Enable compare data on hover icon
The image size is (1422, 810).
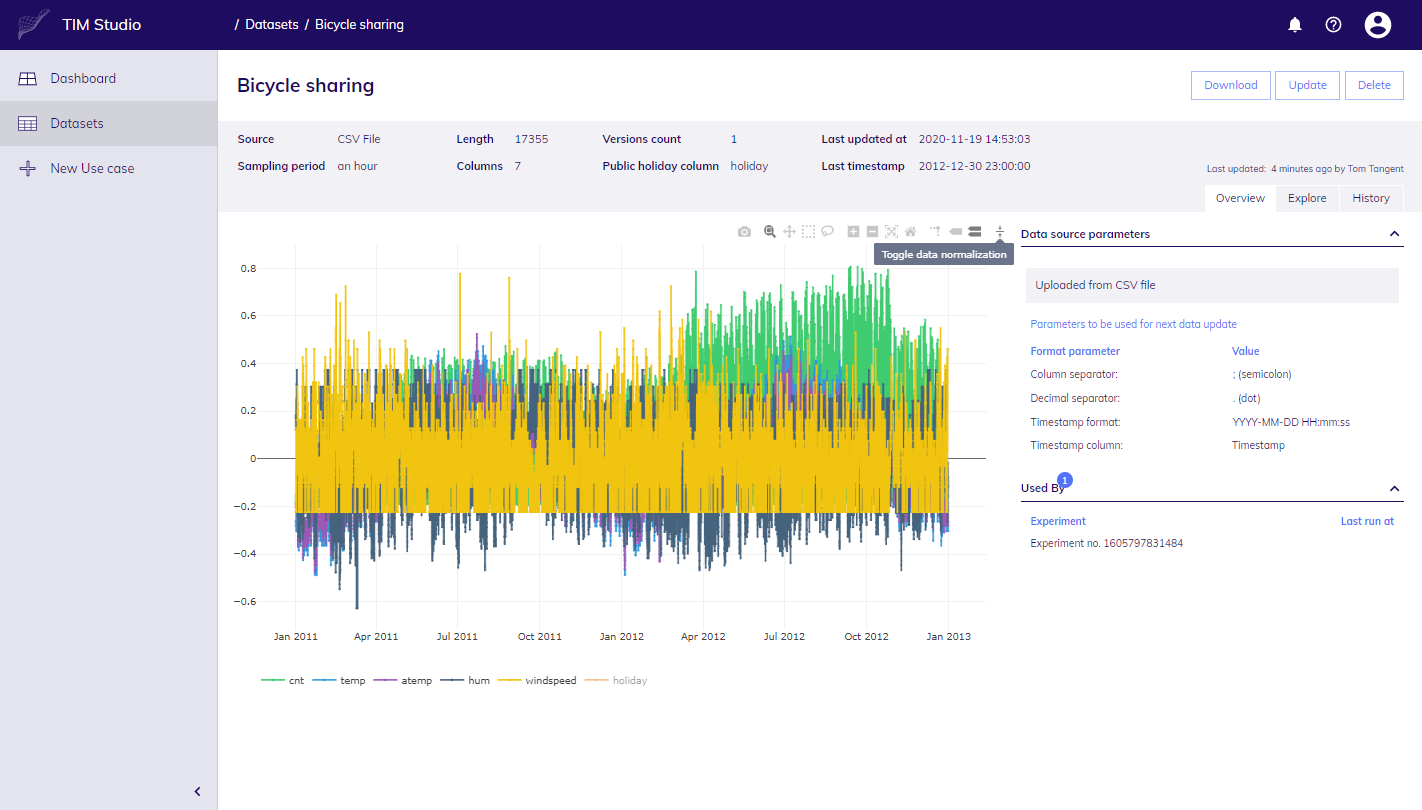point(974,231)
